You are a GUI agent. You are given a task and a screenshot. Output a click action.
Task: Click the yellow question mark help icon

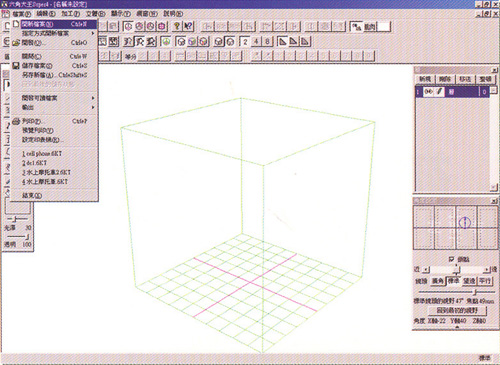177,26
